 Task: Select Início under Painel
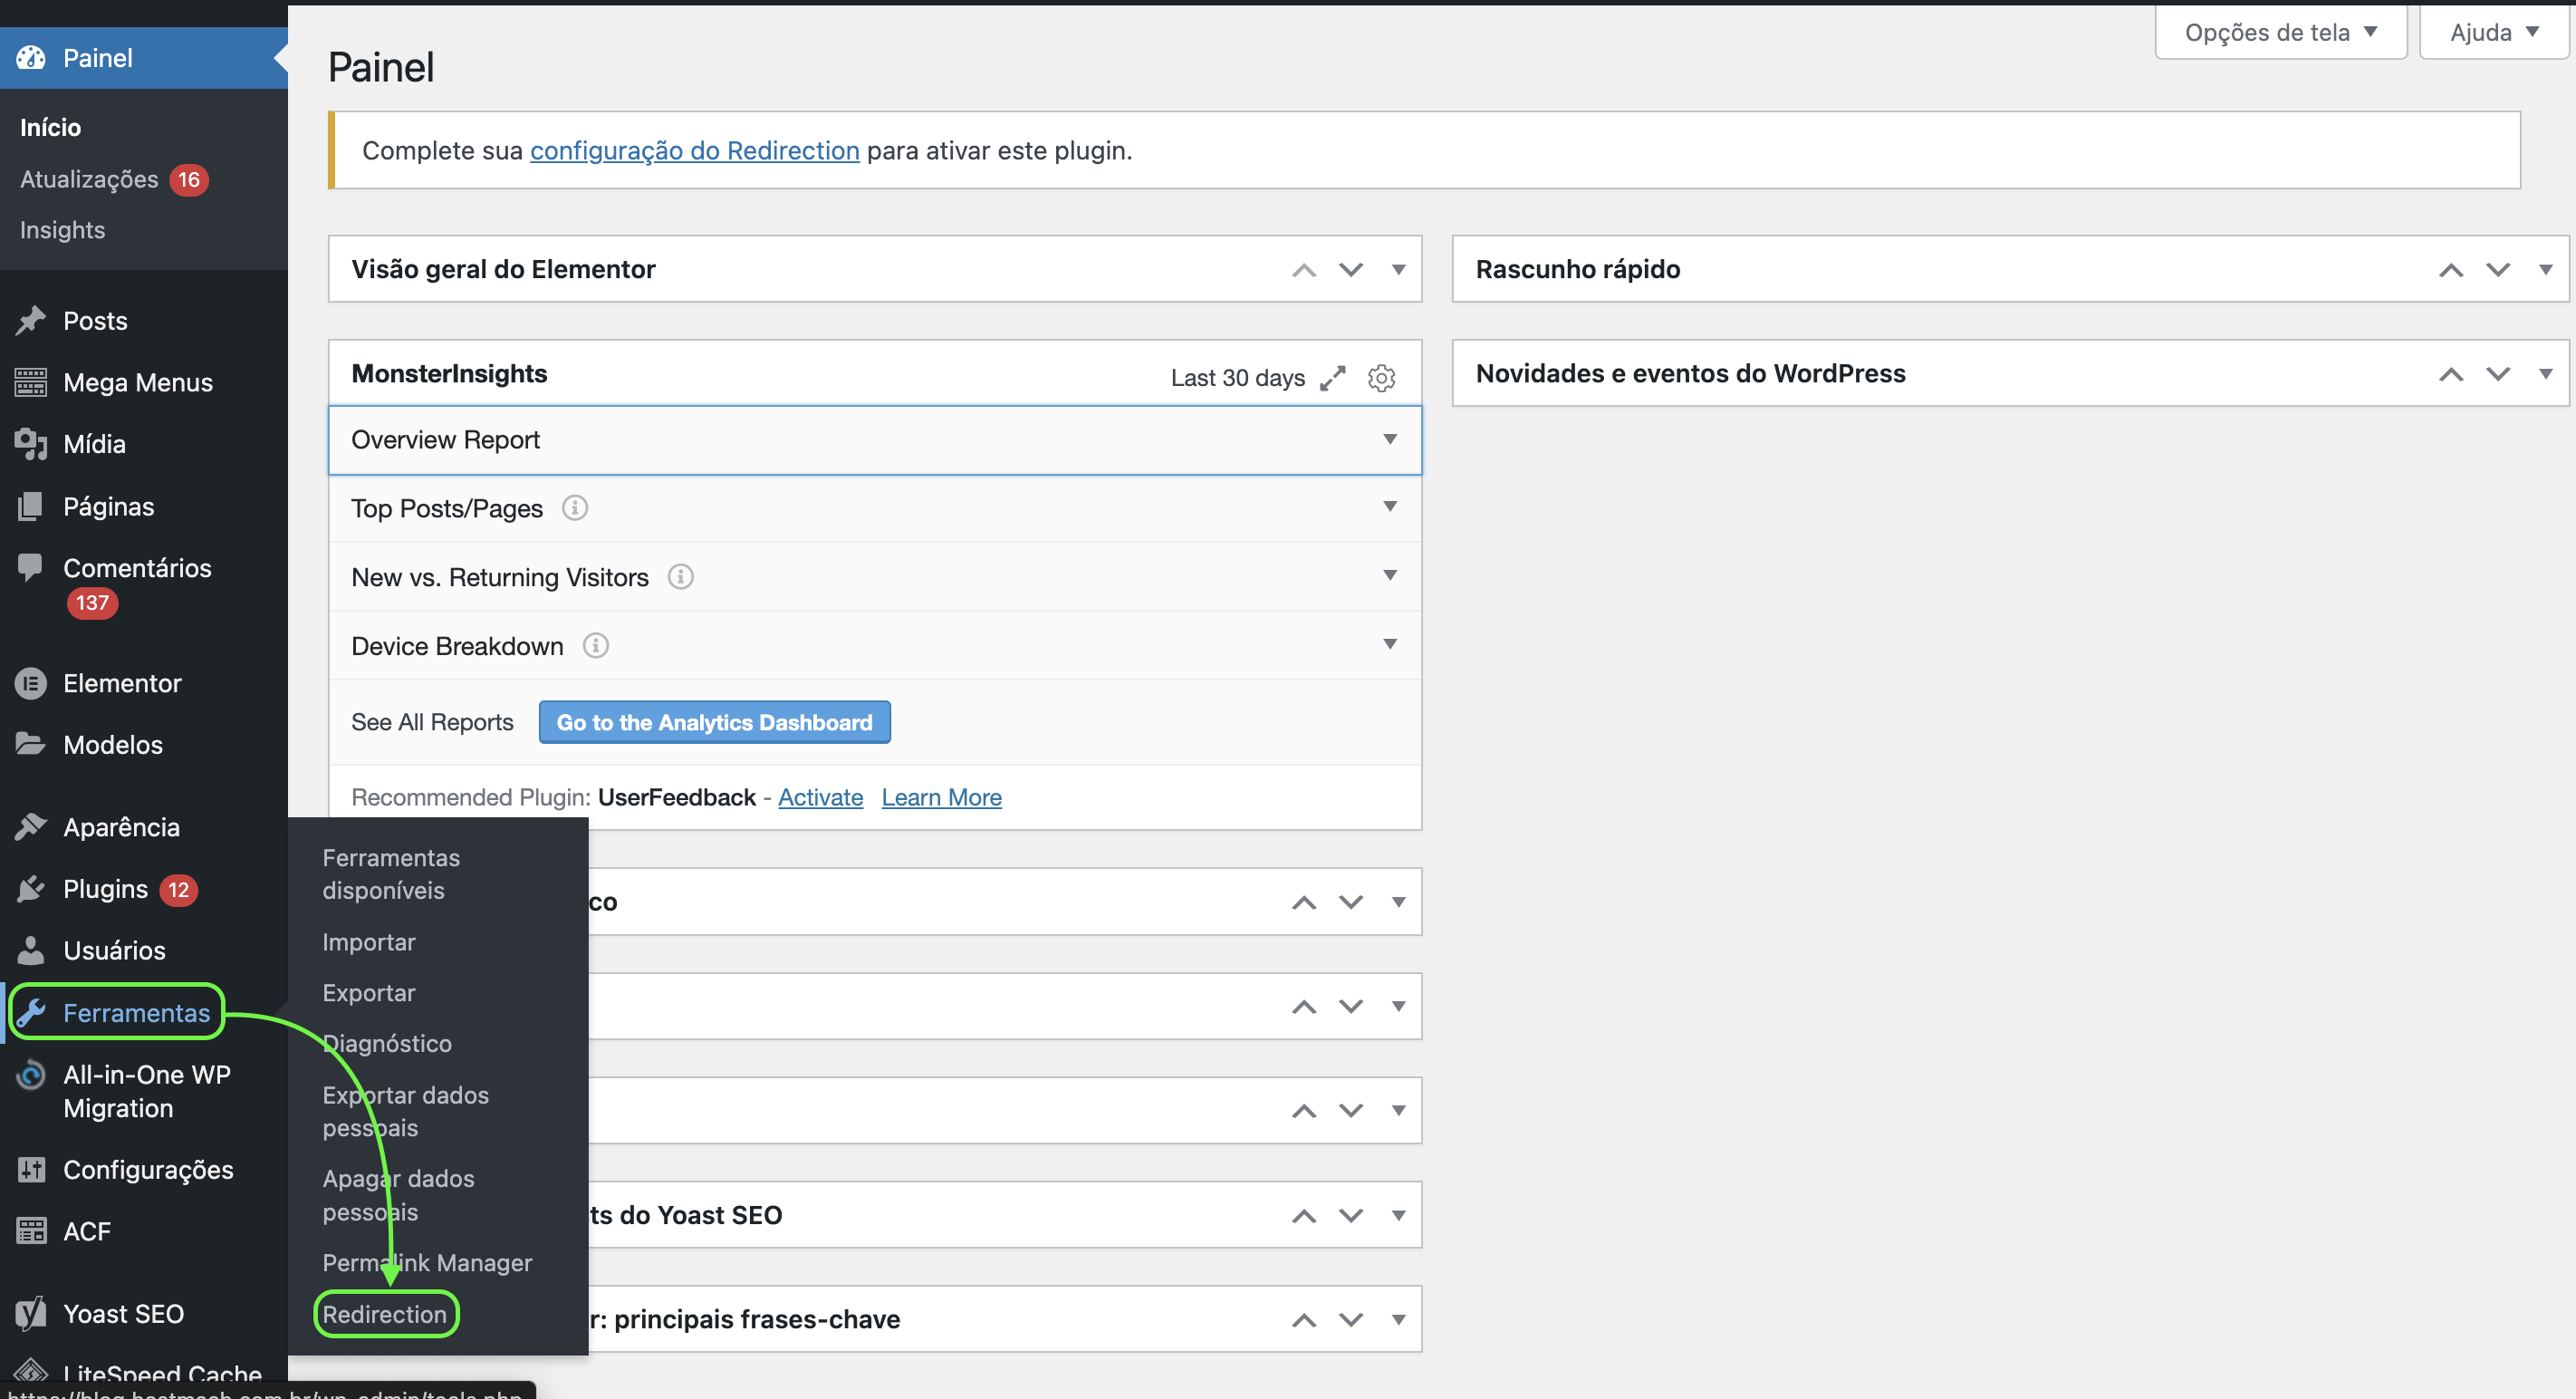coord(50,127)
